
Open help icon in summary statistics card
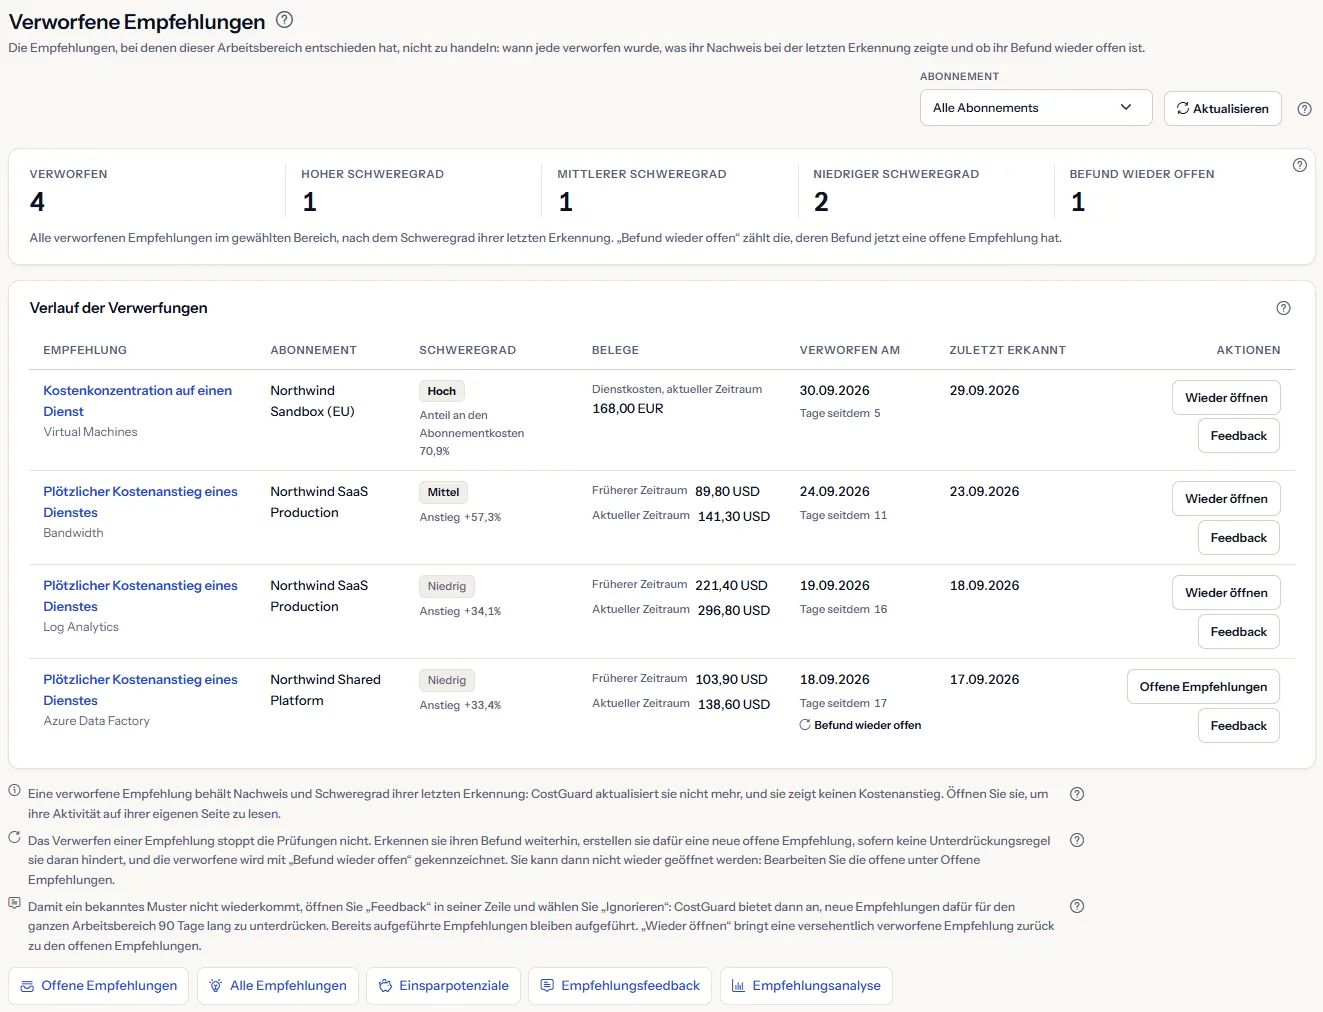click(1300, 165)
